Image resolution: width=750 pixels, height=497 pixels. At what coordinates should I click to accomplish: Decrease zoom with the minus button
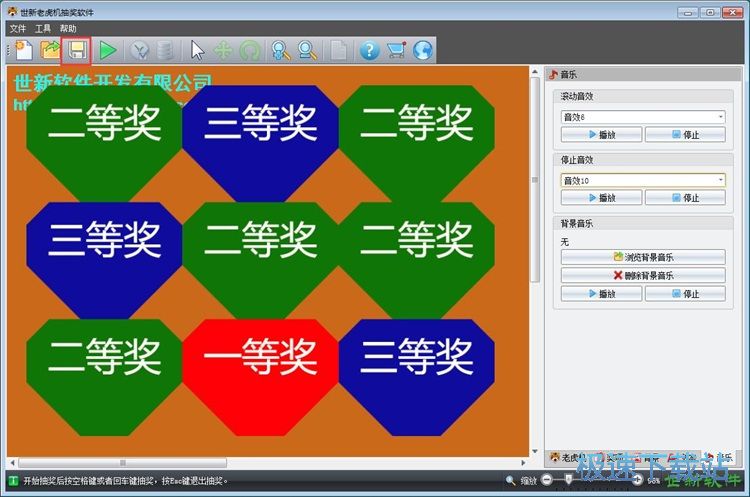(547, 480)
